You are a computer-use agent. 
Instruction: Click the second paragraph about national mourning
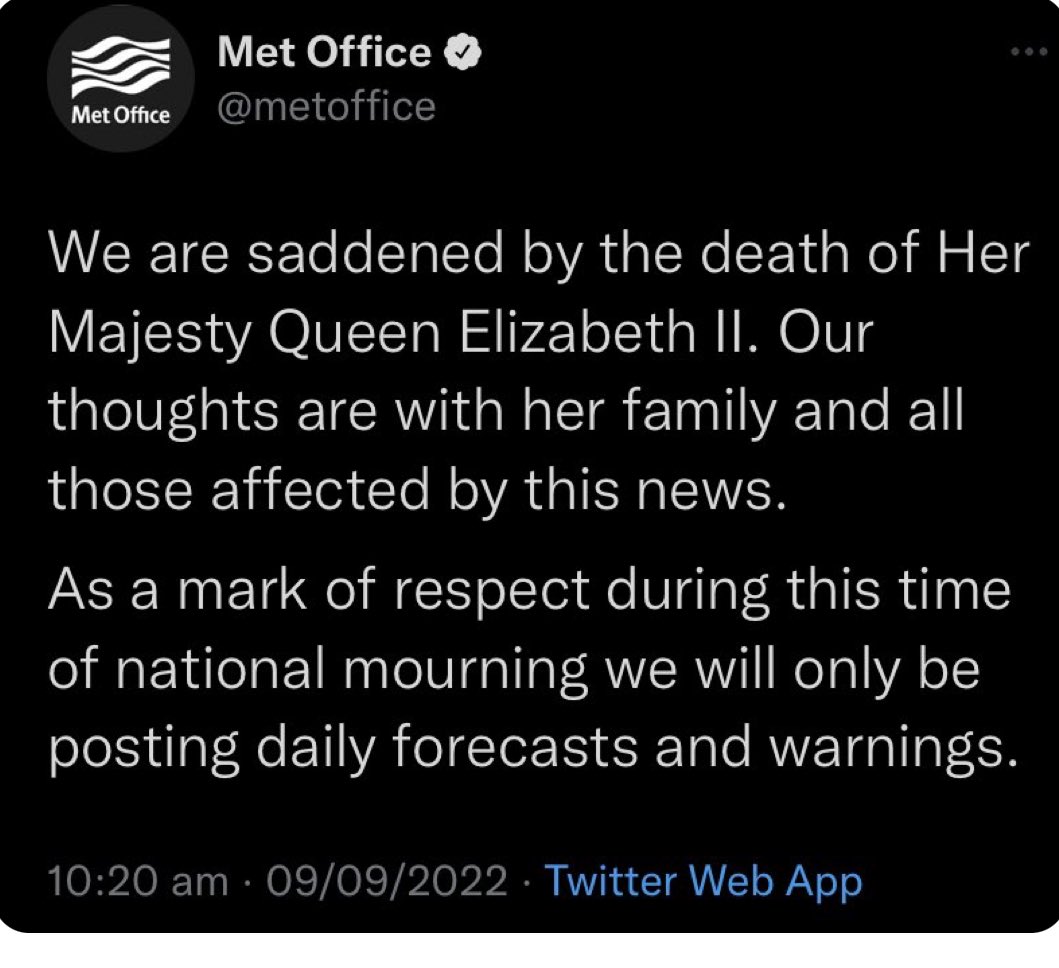(x=530, y=665)
